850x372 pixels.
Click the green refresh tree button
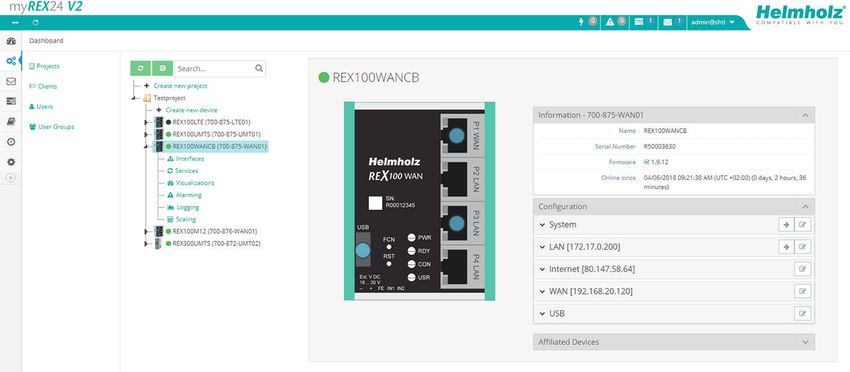click(x=140, y=68)
